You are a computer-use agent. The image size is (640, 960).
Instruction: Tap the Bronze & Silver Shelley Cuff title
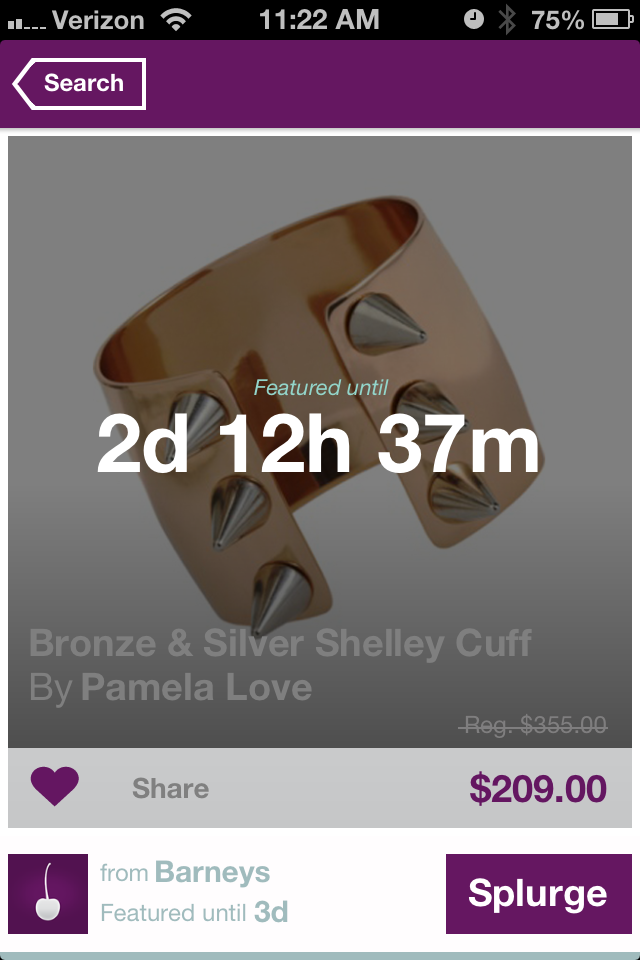[280, 644]
